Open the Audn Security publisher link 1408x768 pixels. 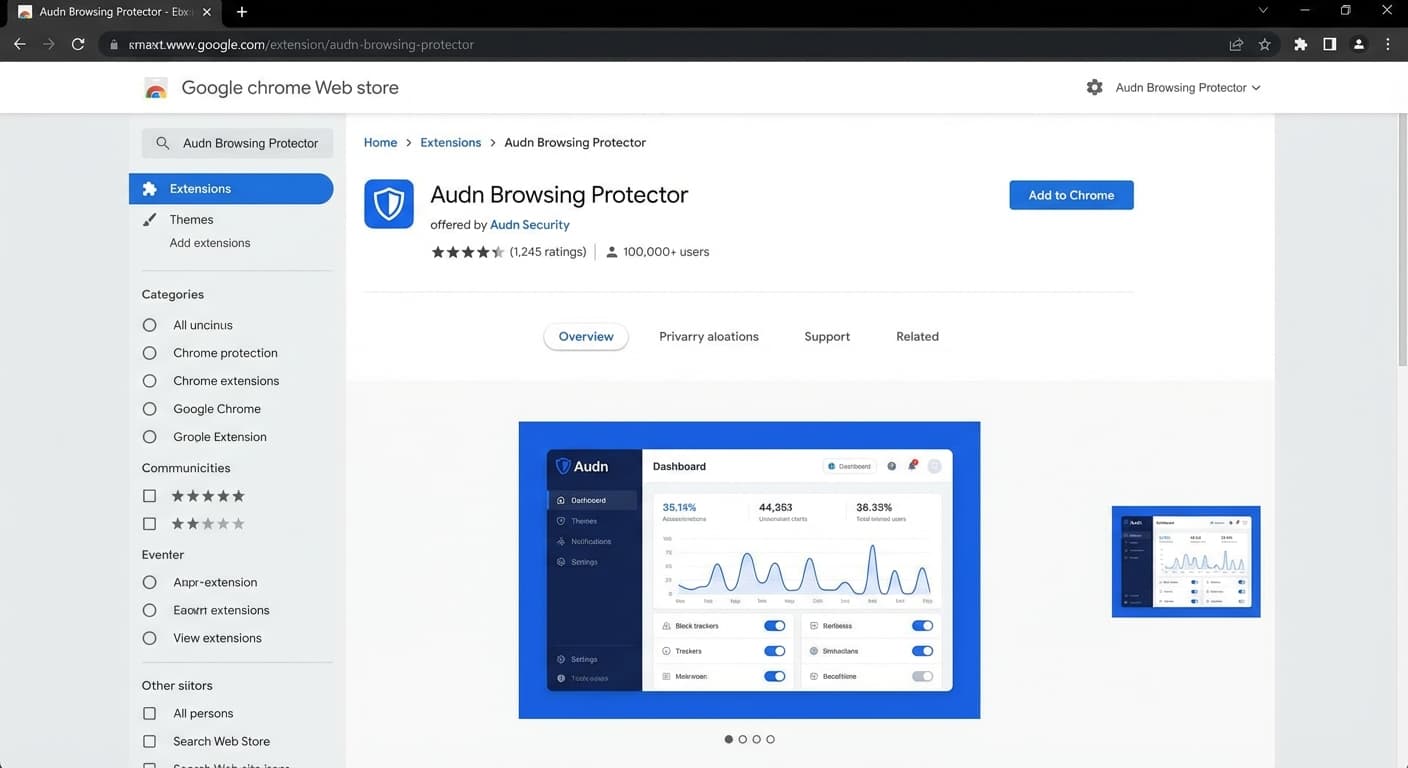coord(529,224)
